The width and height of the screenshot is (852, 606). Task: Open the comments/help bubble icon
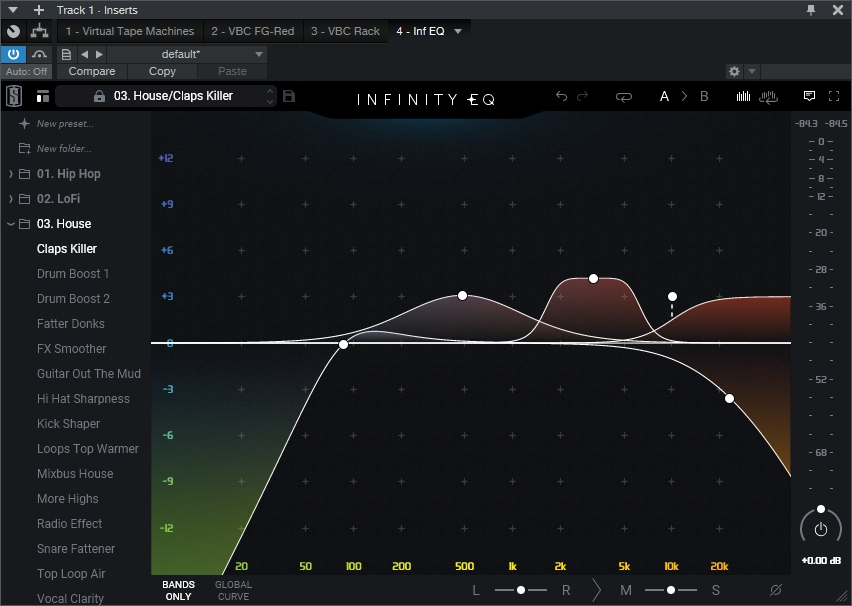(809, 96)
